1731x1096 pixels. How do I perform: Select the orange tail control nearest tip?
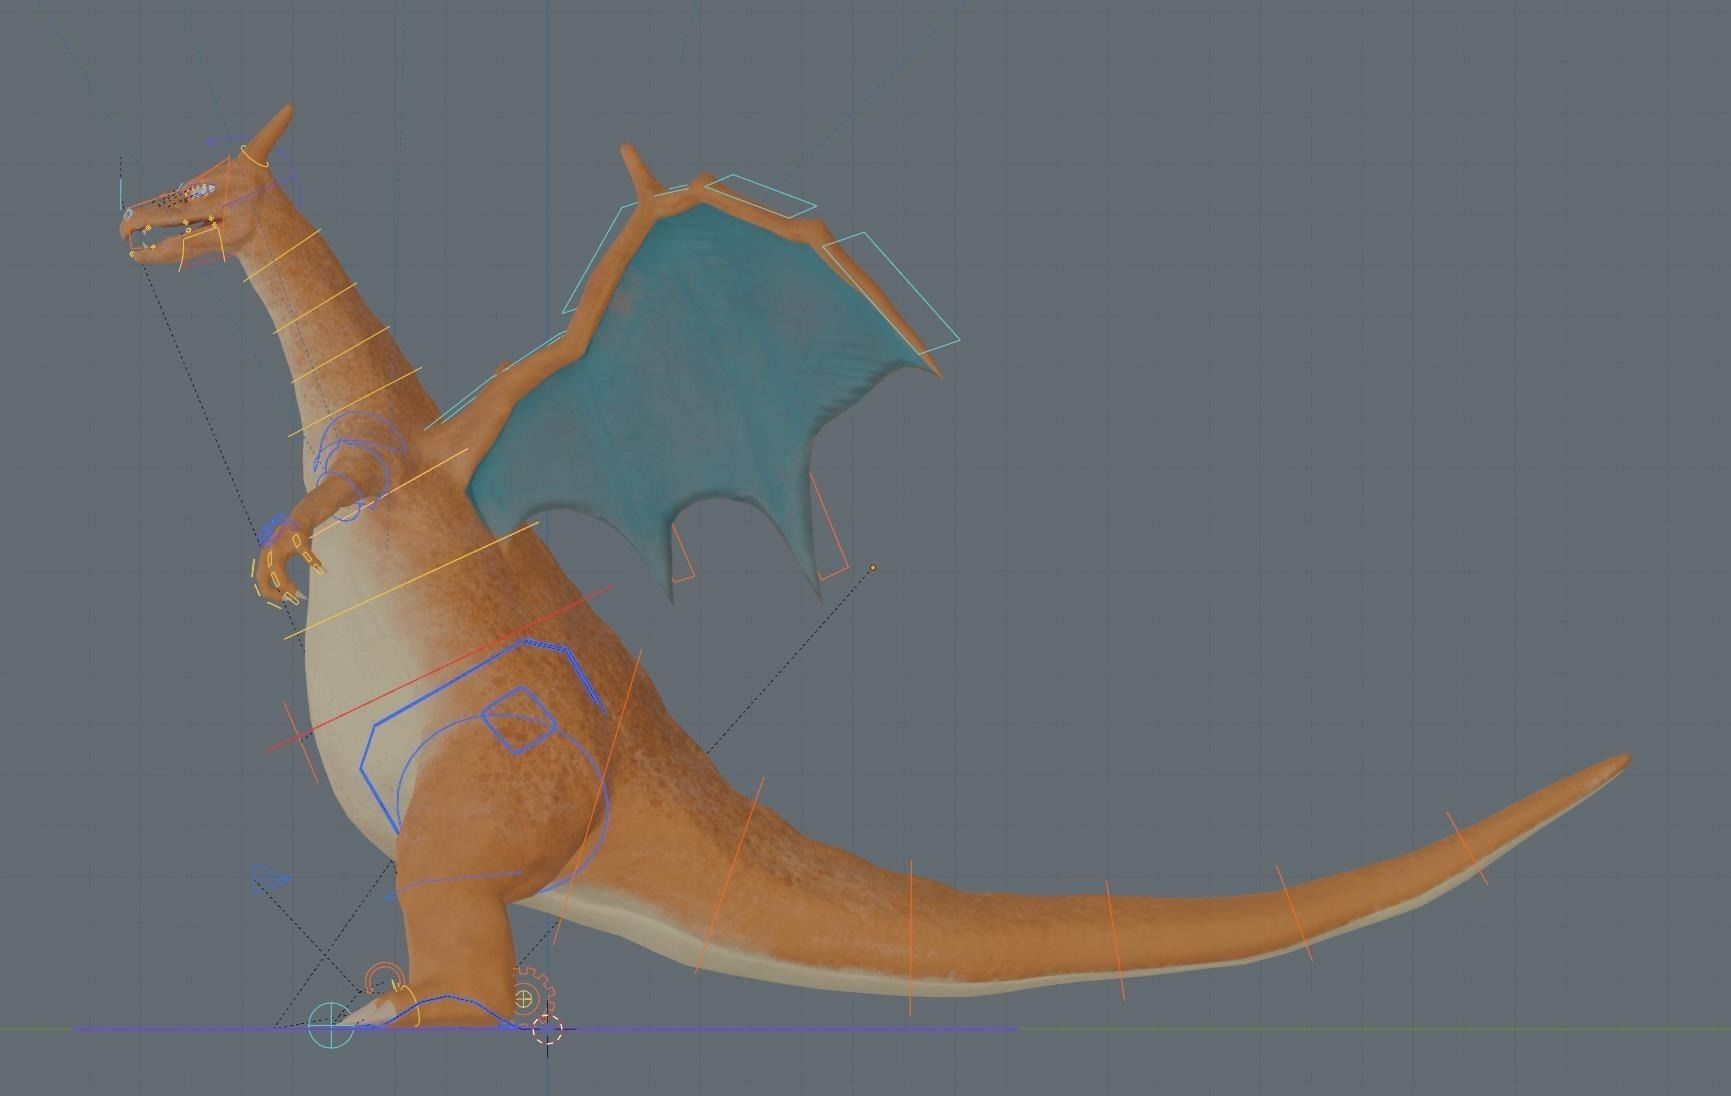(1466, 847)
